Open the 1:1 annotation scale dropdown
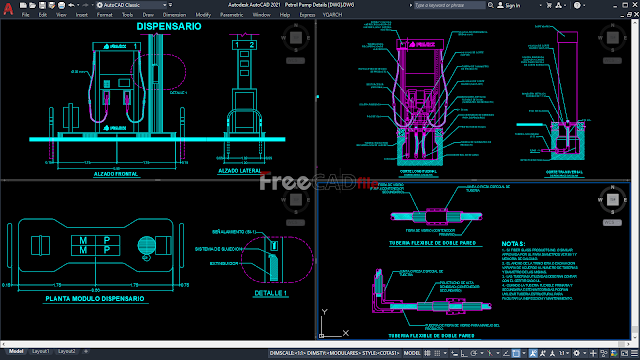The image size is (640, 360). [x=564, y=353]
